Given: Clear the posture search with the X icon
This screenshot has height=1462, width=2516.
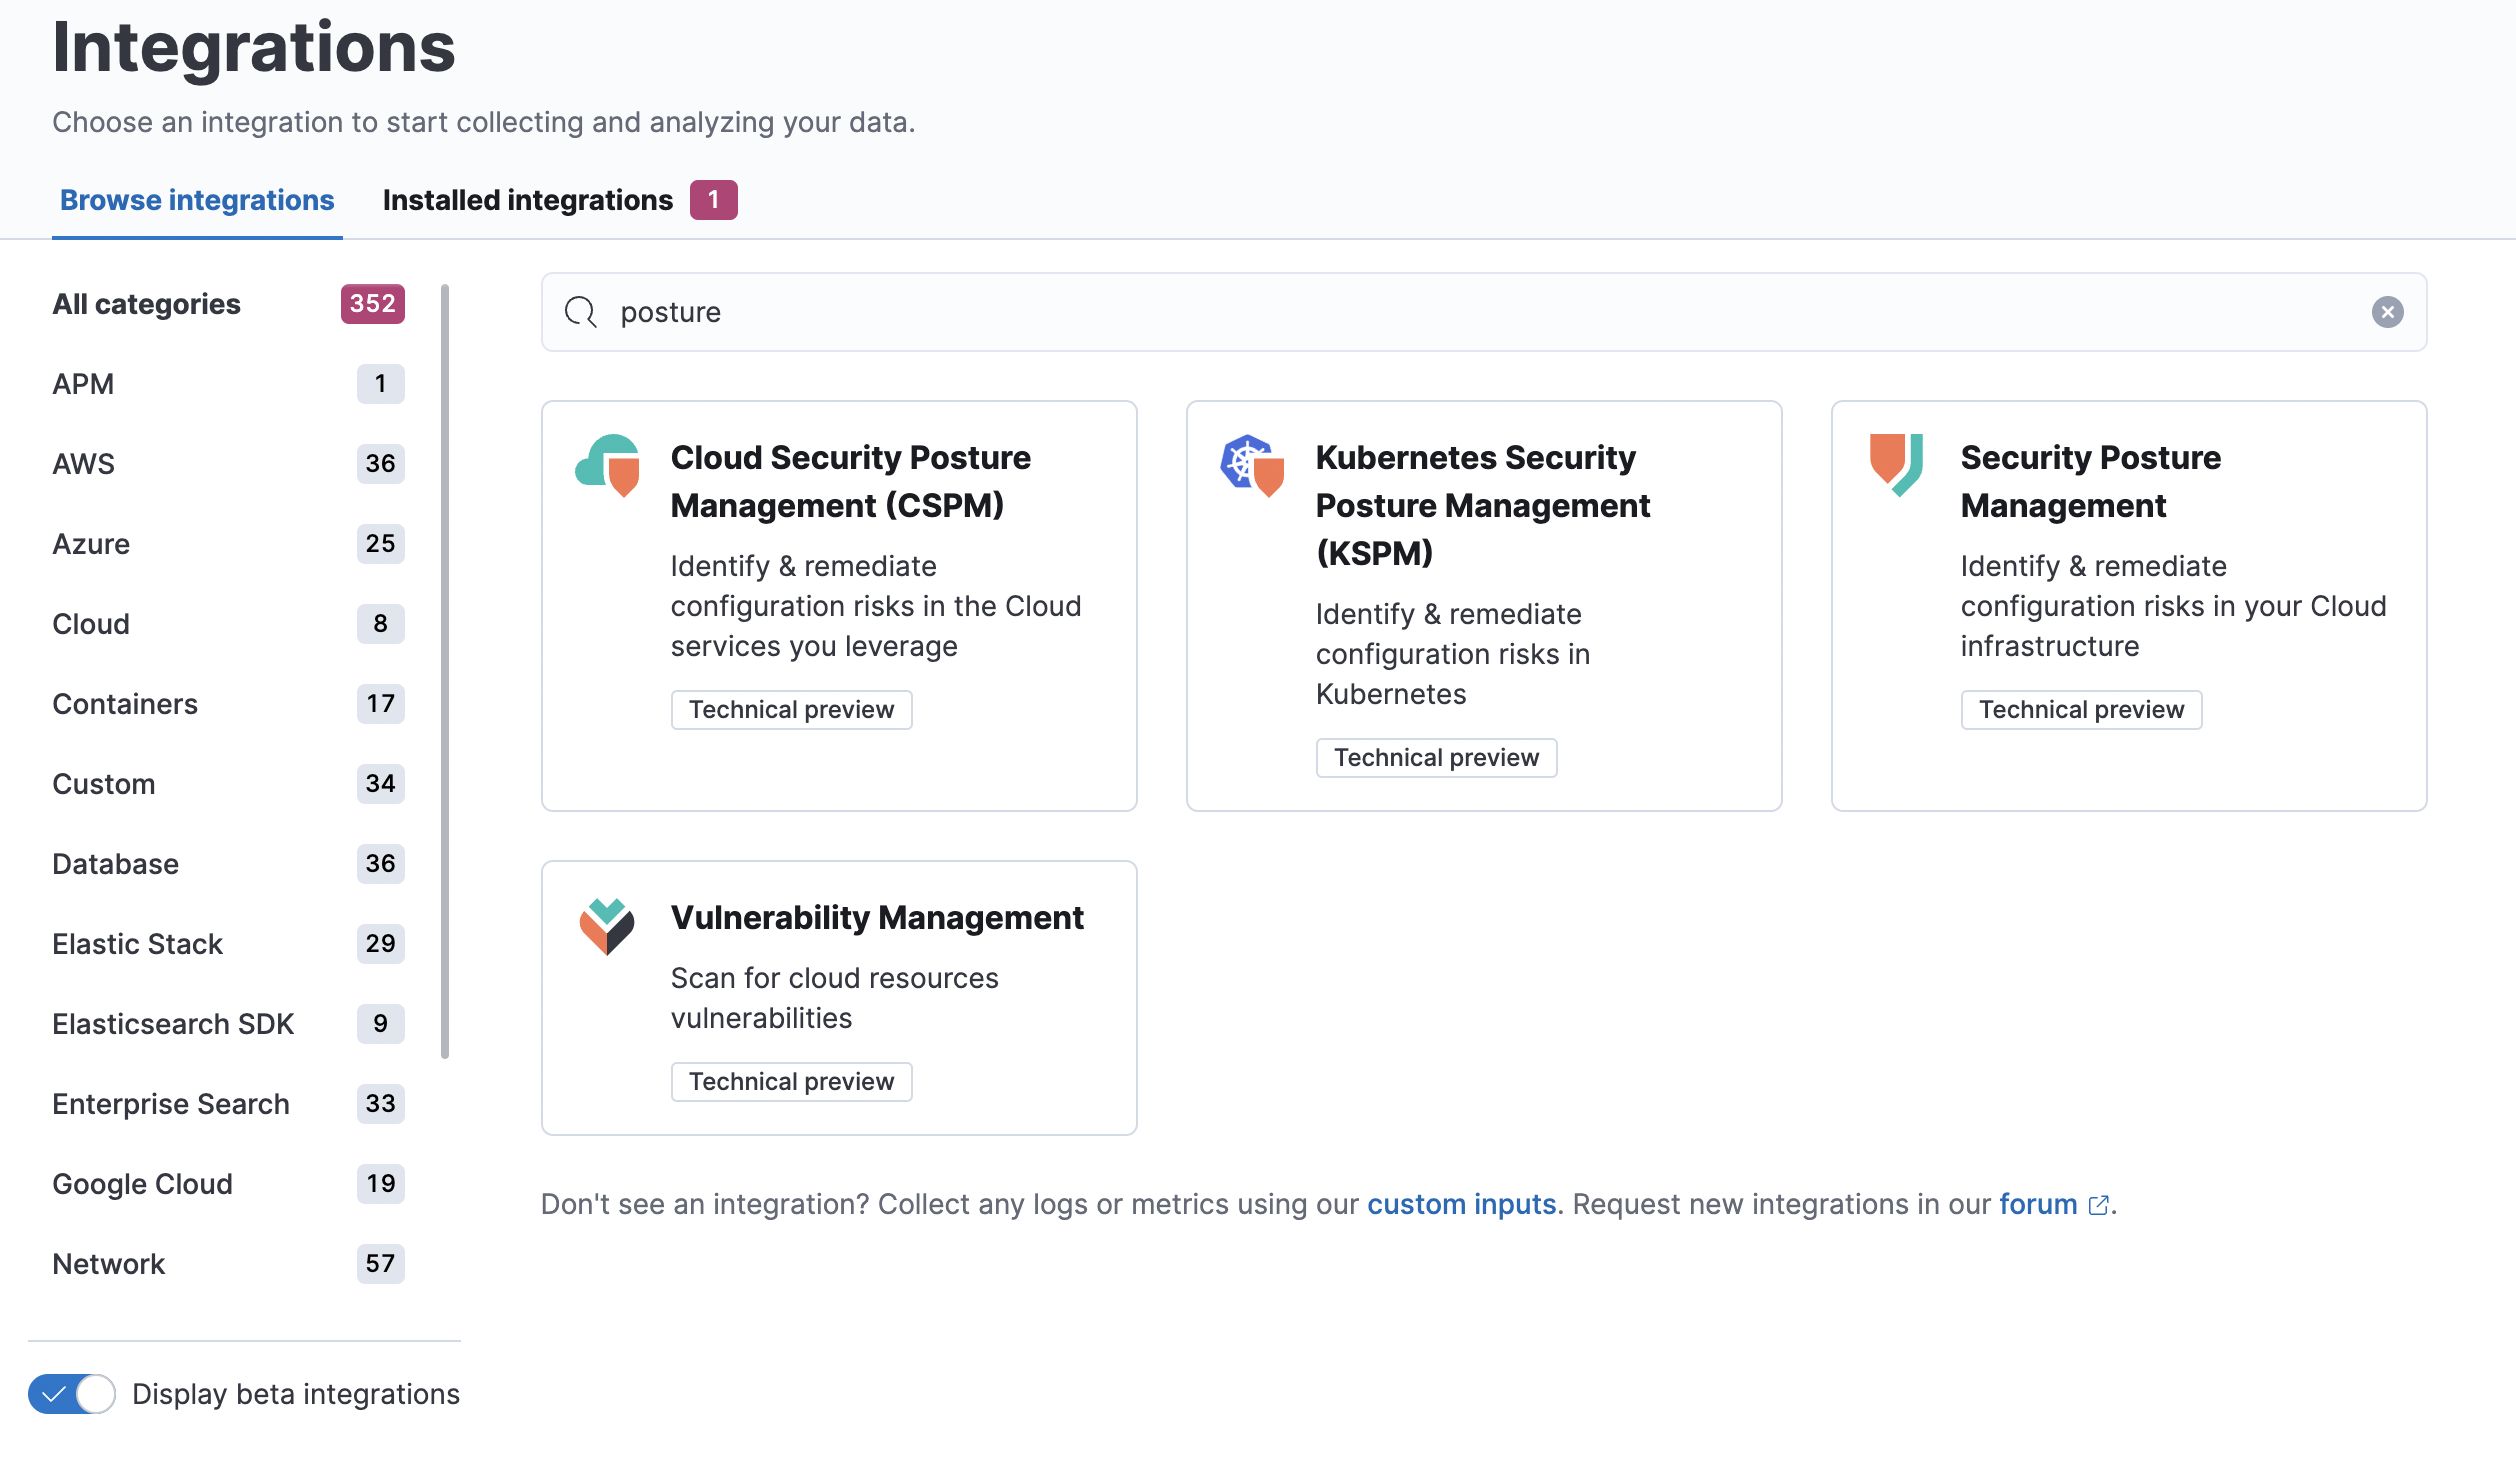Looking at the screenshot, I should tap(2388, 312).
